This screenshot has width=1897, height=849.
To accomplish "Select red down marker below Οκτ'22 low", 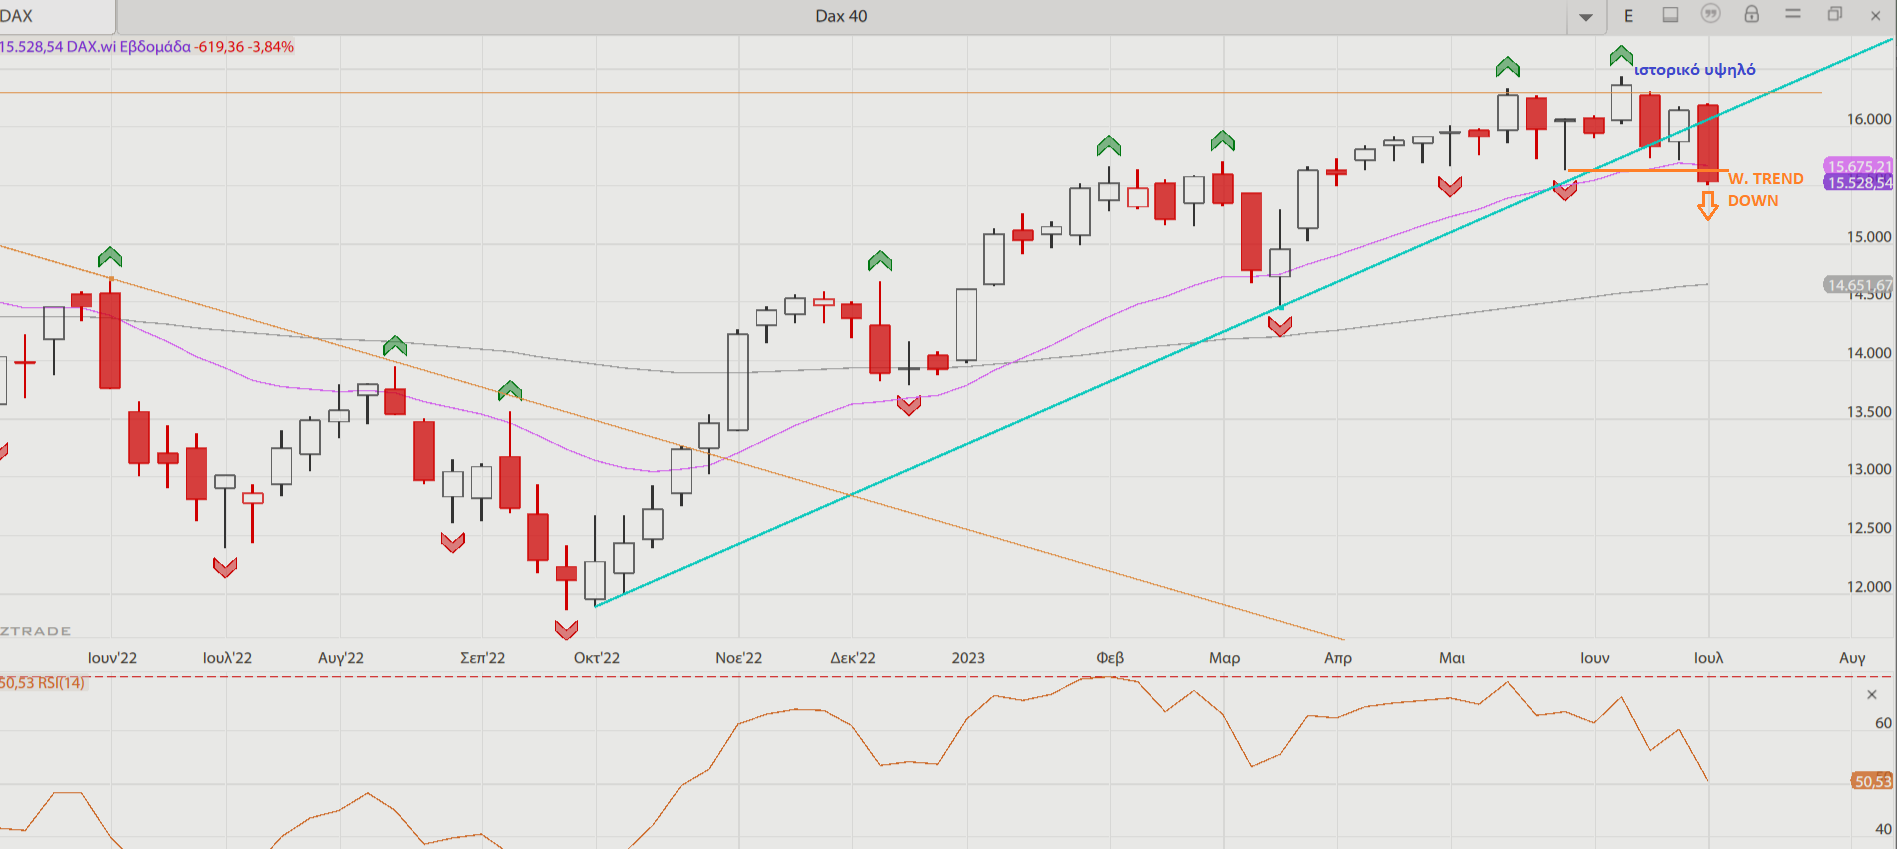I will coord(566,629).
